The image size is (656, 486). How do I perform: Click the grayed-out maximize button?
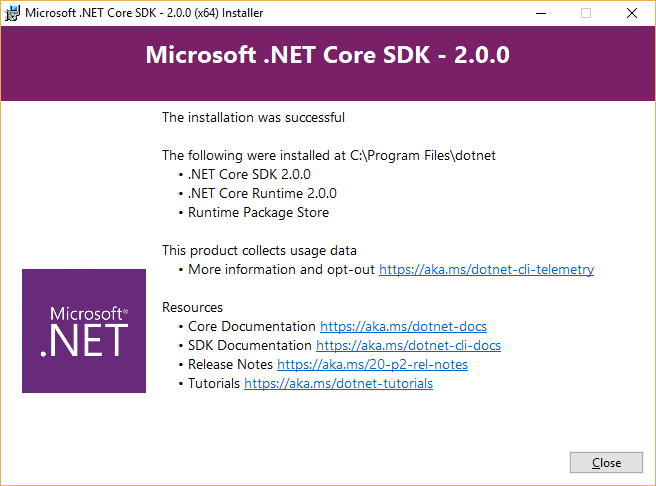pyautogui.click(x=586, y=13)
